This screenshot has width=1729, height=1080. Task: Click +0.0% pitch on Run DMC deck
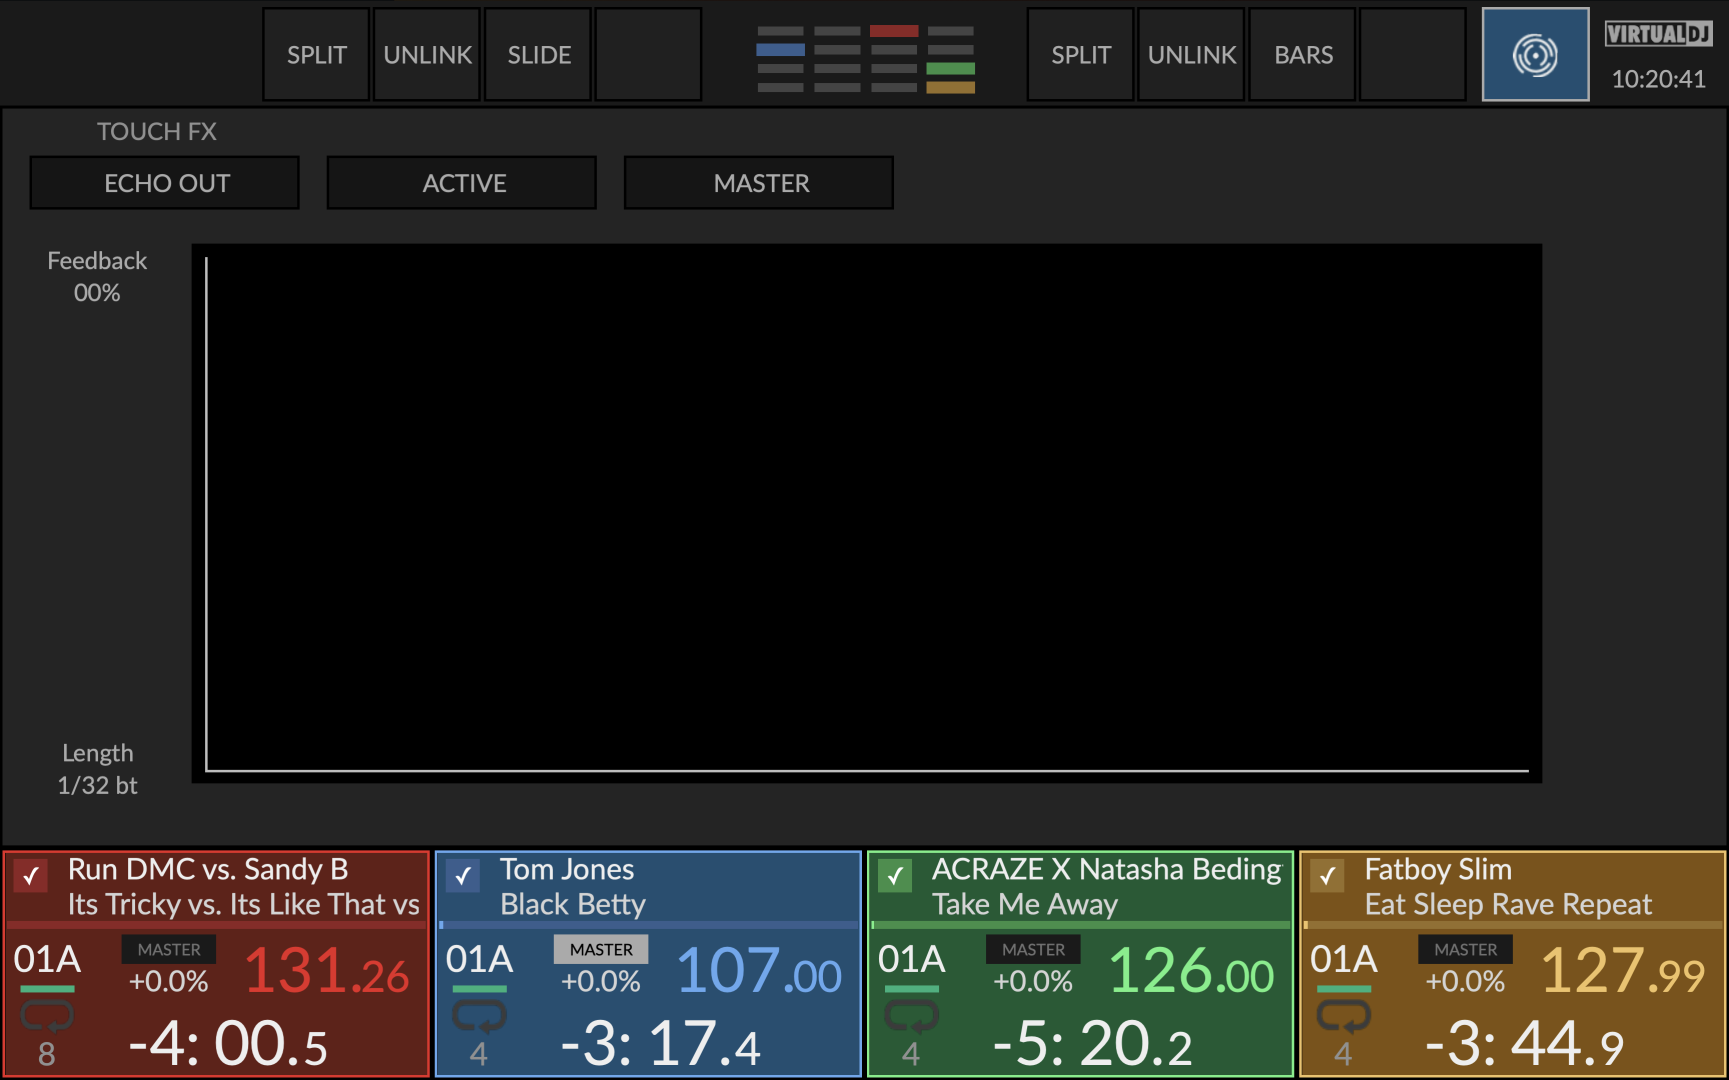[x=168, y=982]
